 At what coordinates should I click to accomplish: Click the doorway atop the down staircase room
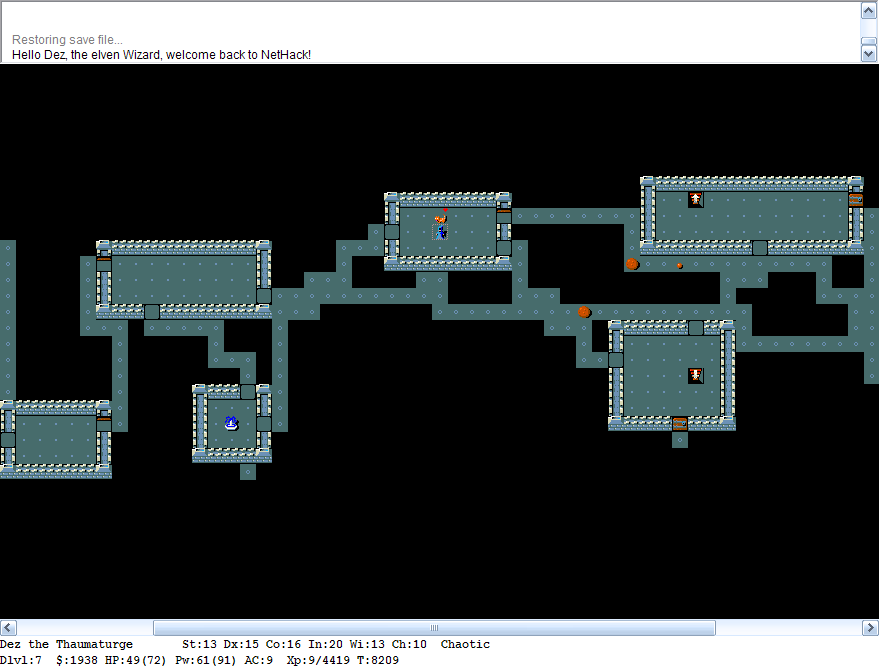click(x=696, y=328)
